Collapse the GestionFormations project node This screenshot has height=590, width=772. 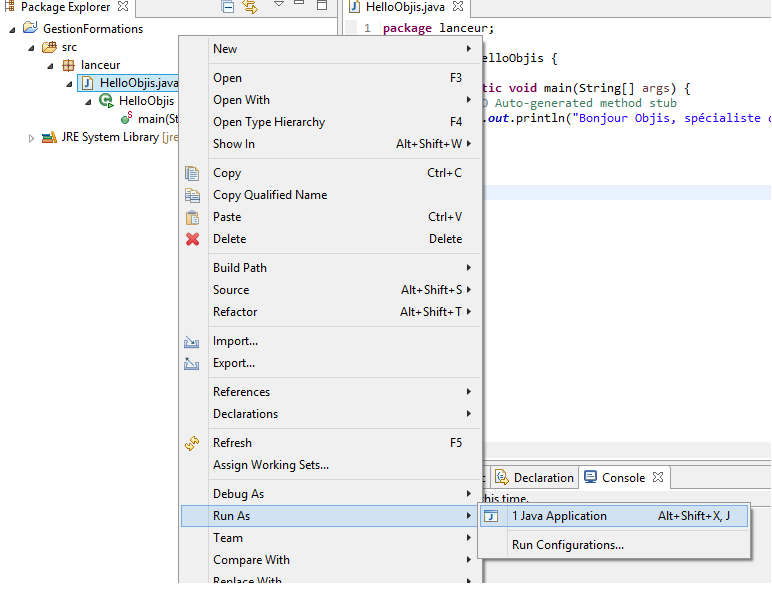pyautogui.click(x=13, y=29)
